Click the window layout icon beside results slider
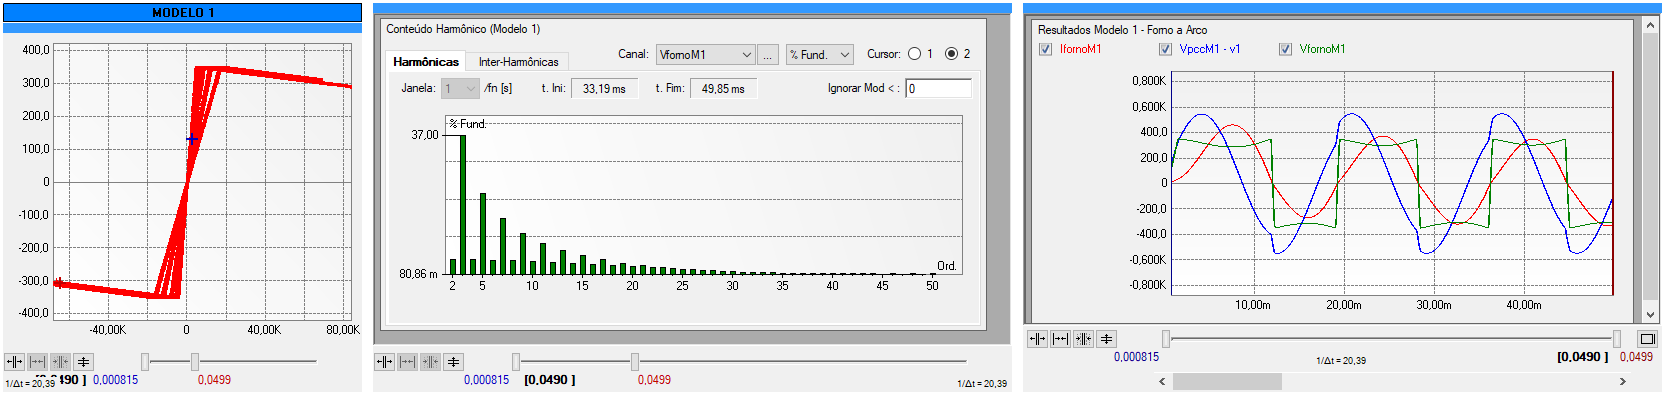This screenshot has height=395, width=1666. click(x=1647, y=339)
